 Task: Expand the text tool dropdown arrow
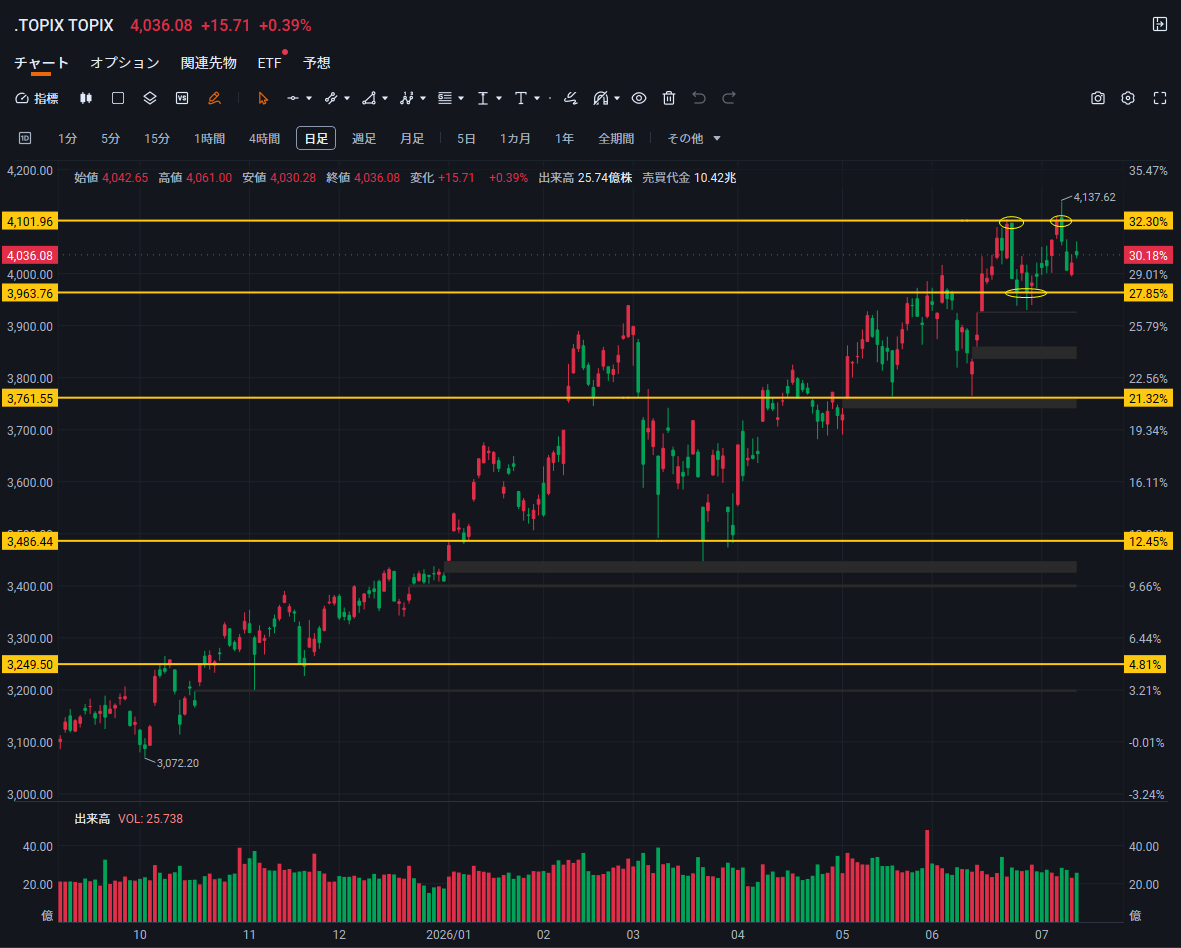[537, 99]
